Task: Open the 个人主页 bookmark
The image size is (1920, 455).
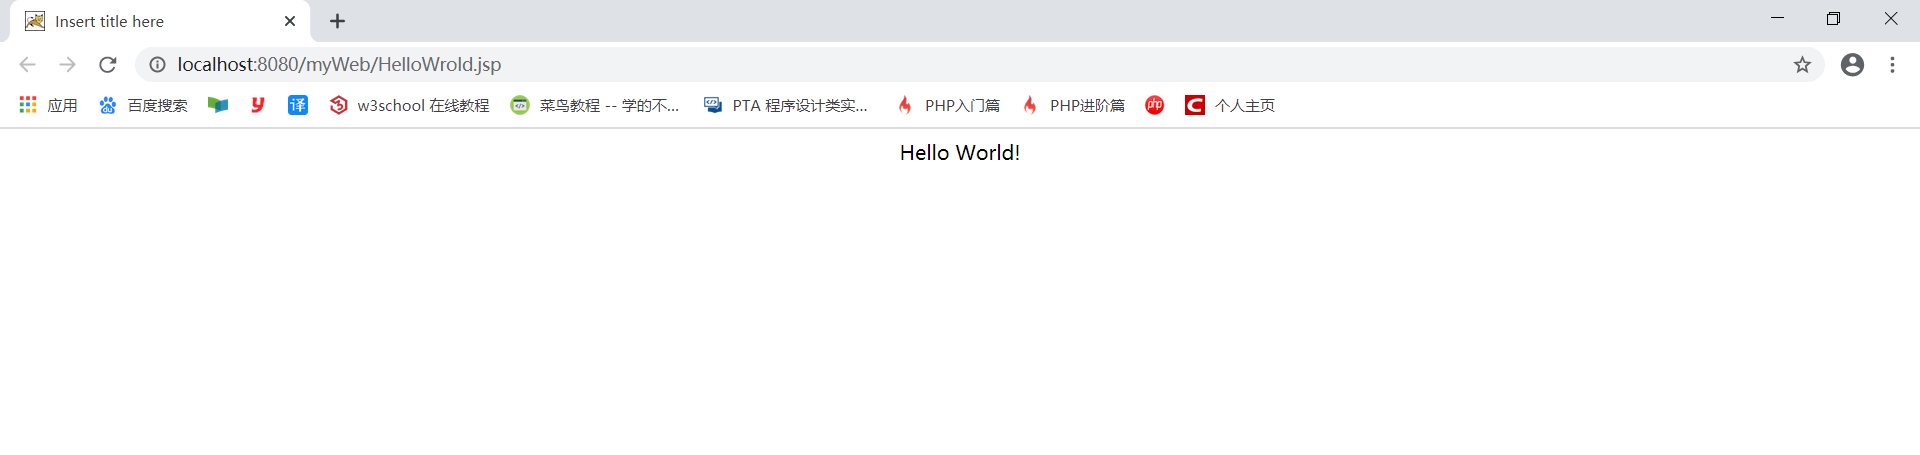Action: coord(1230,105)
